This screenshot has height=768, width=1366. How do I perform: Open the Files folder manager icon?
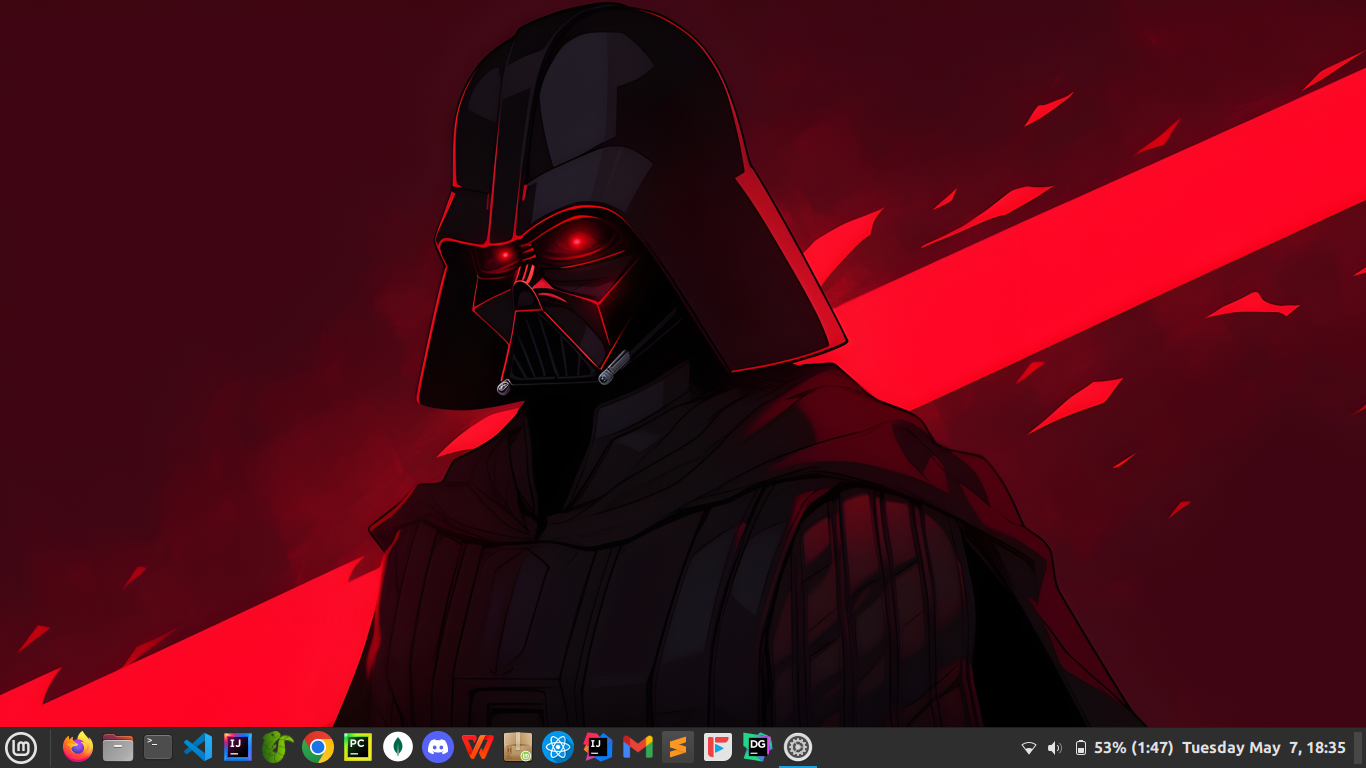pos(118,747)
